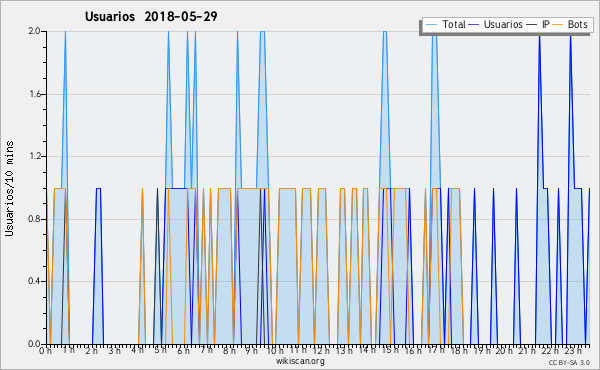600x370 pixels.
Task: Click the '0.4' y-axis value
Action: [34, 281]
